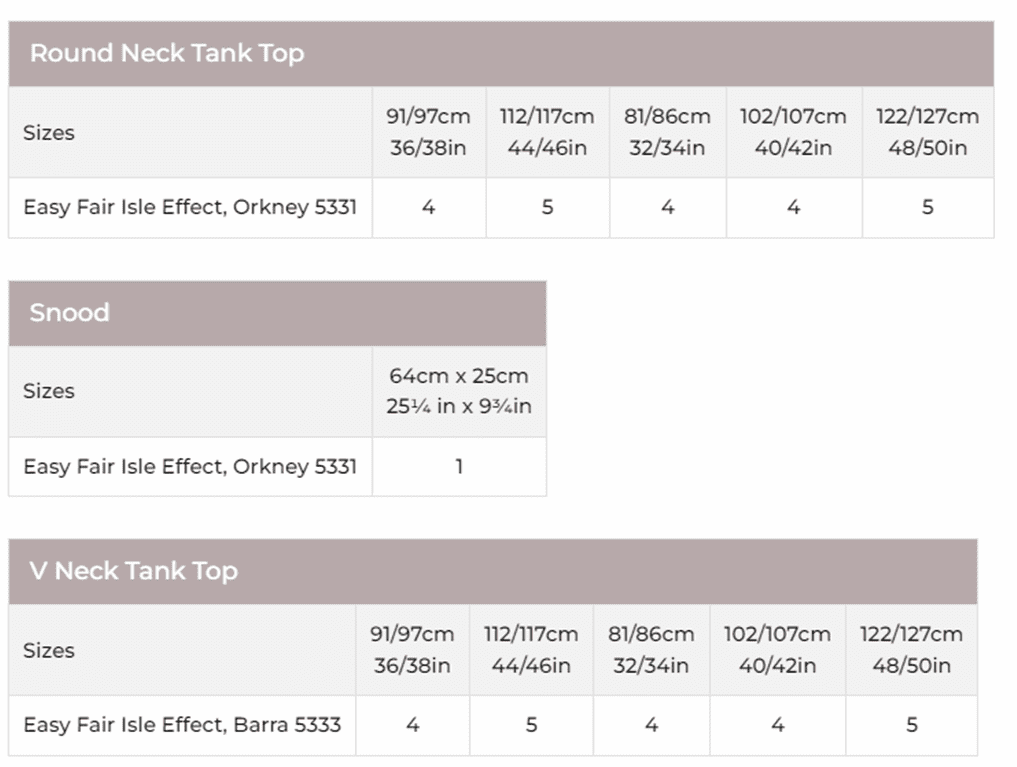Screen dimensions: 1017x767
Task: Click 102/107cm size in V Neck table
Action: point(777,650)
